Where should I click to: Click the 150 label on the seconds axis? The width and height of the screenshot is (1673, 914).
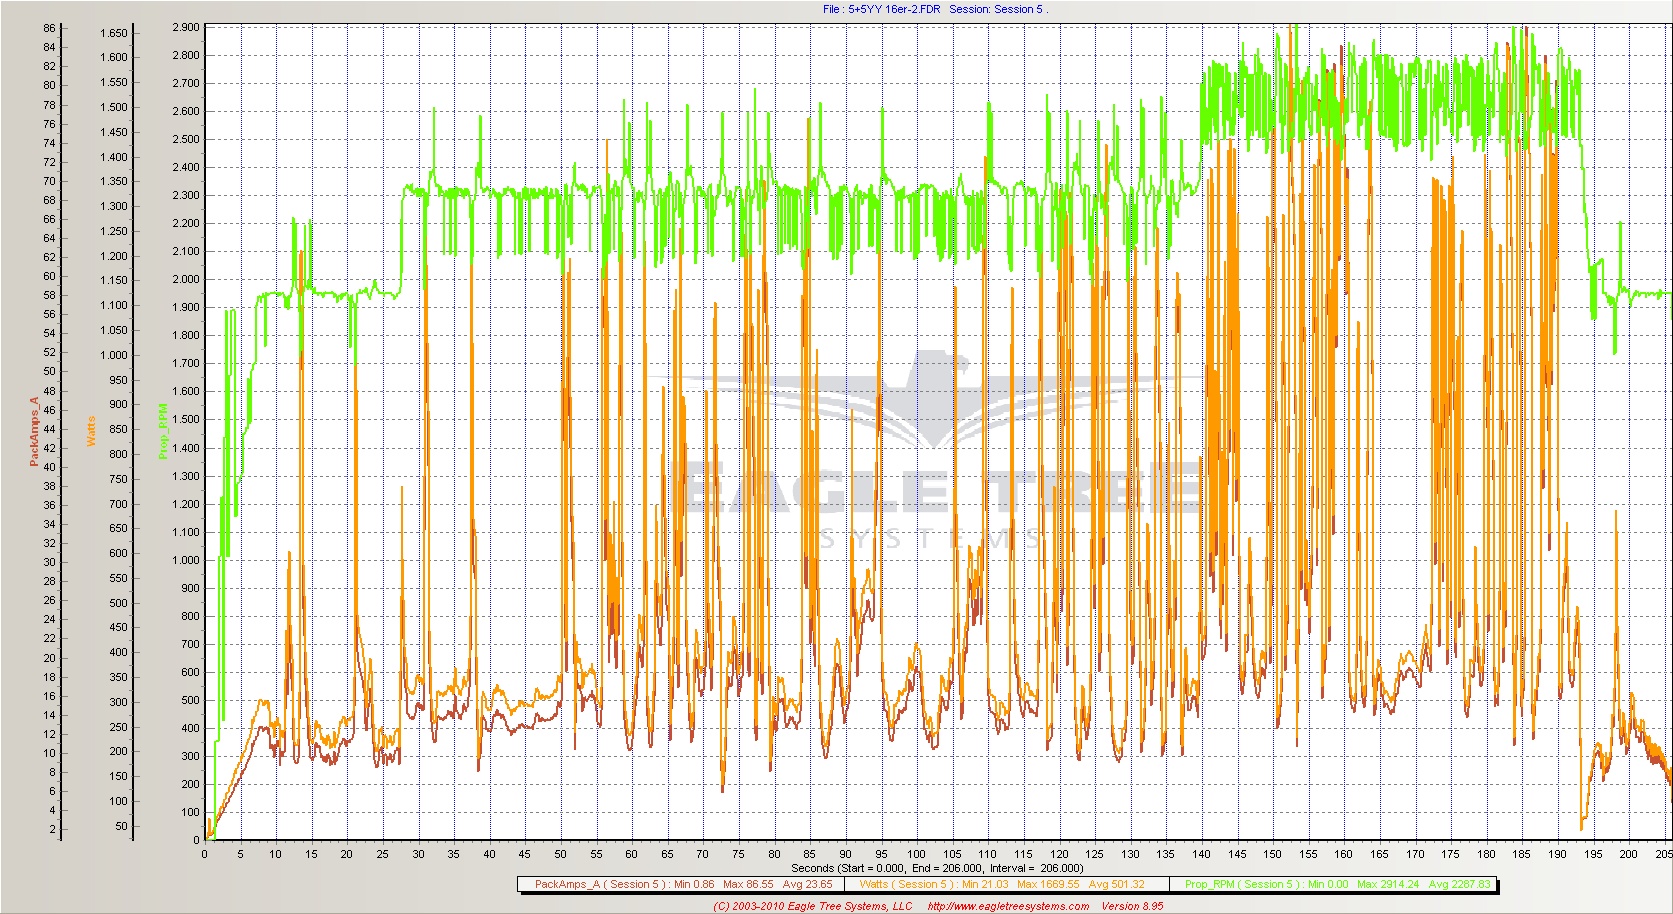1272,854
